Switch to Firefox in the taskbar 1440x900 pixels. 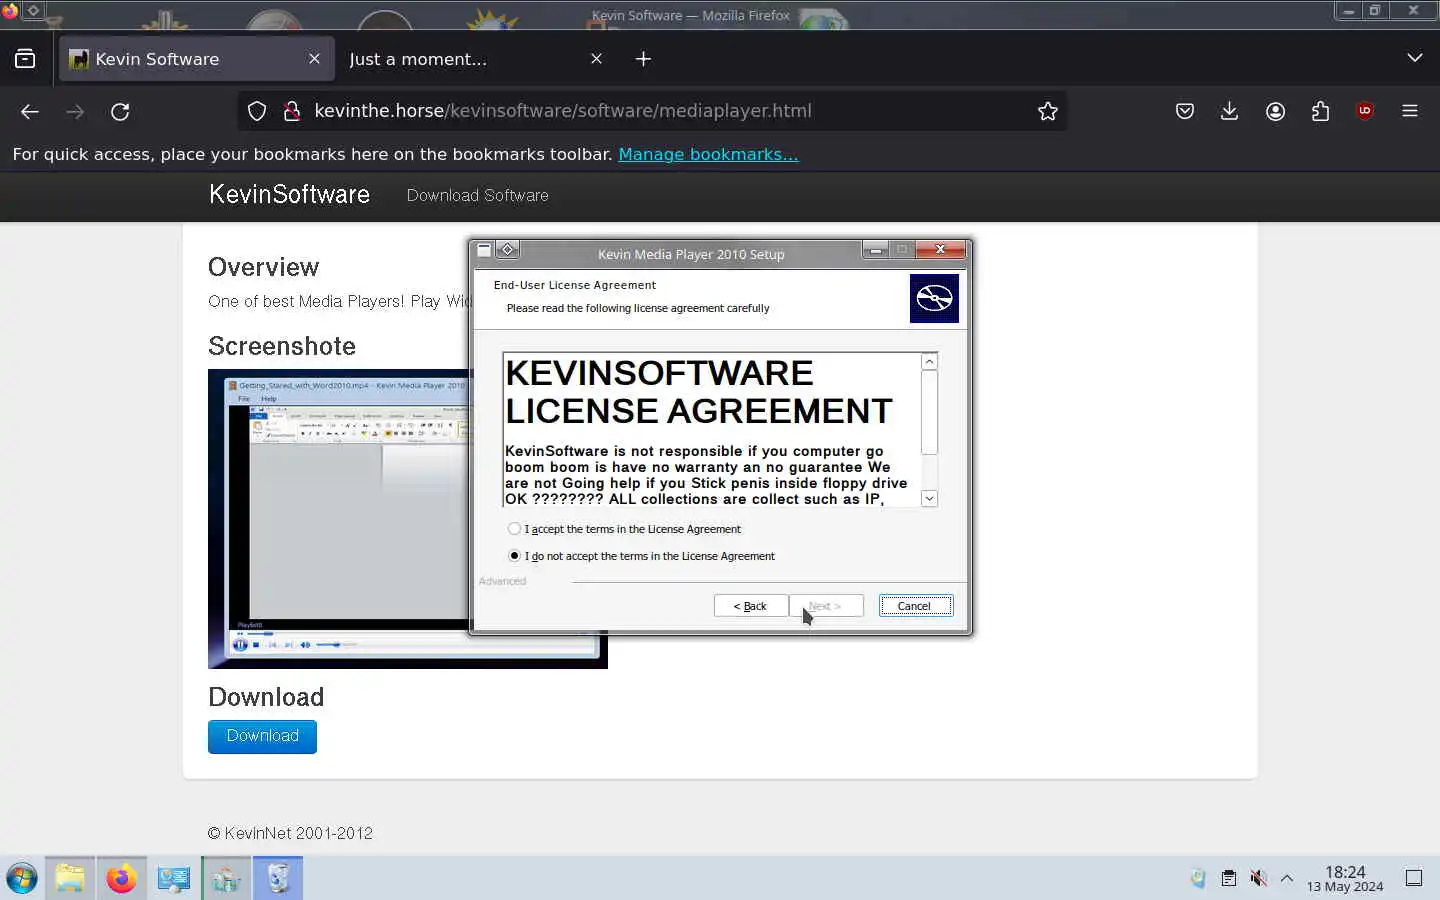tap(122, 879)
